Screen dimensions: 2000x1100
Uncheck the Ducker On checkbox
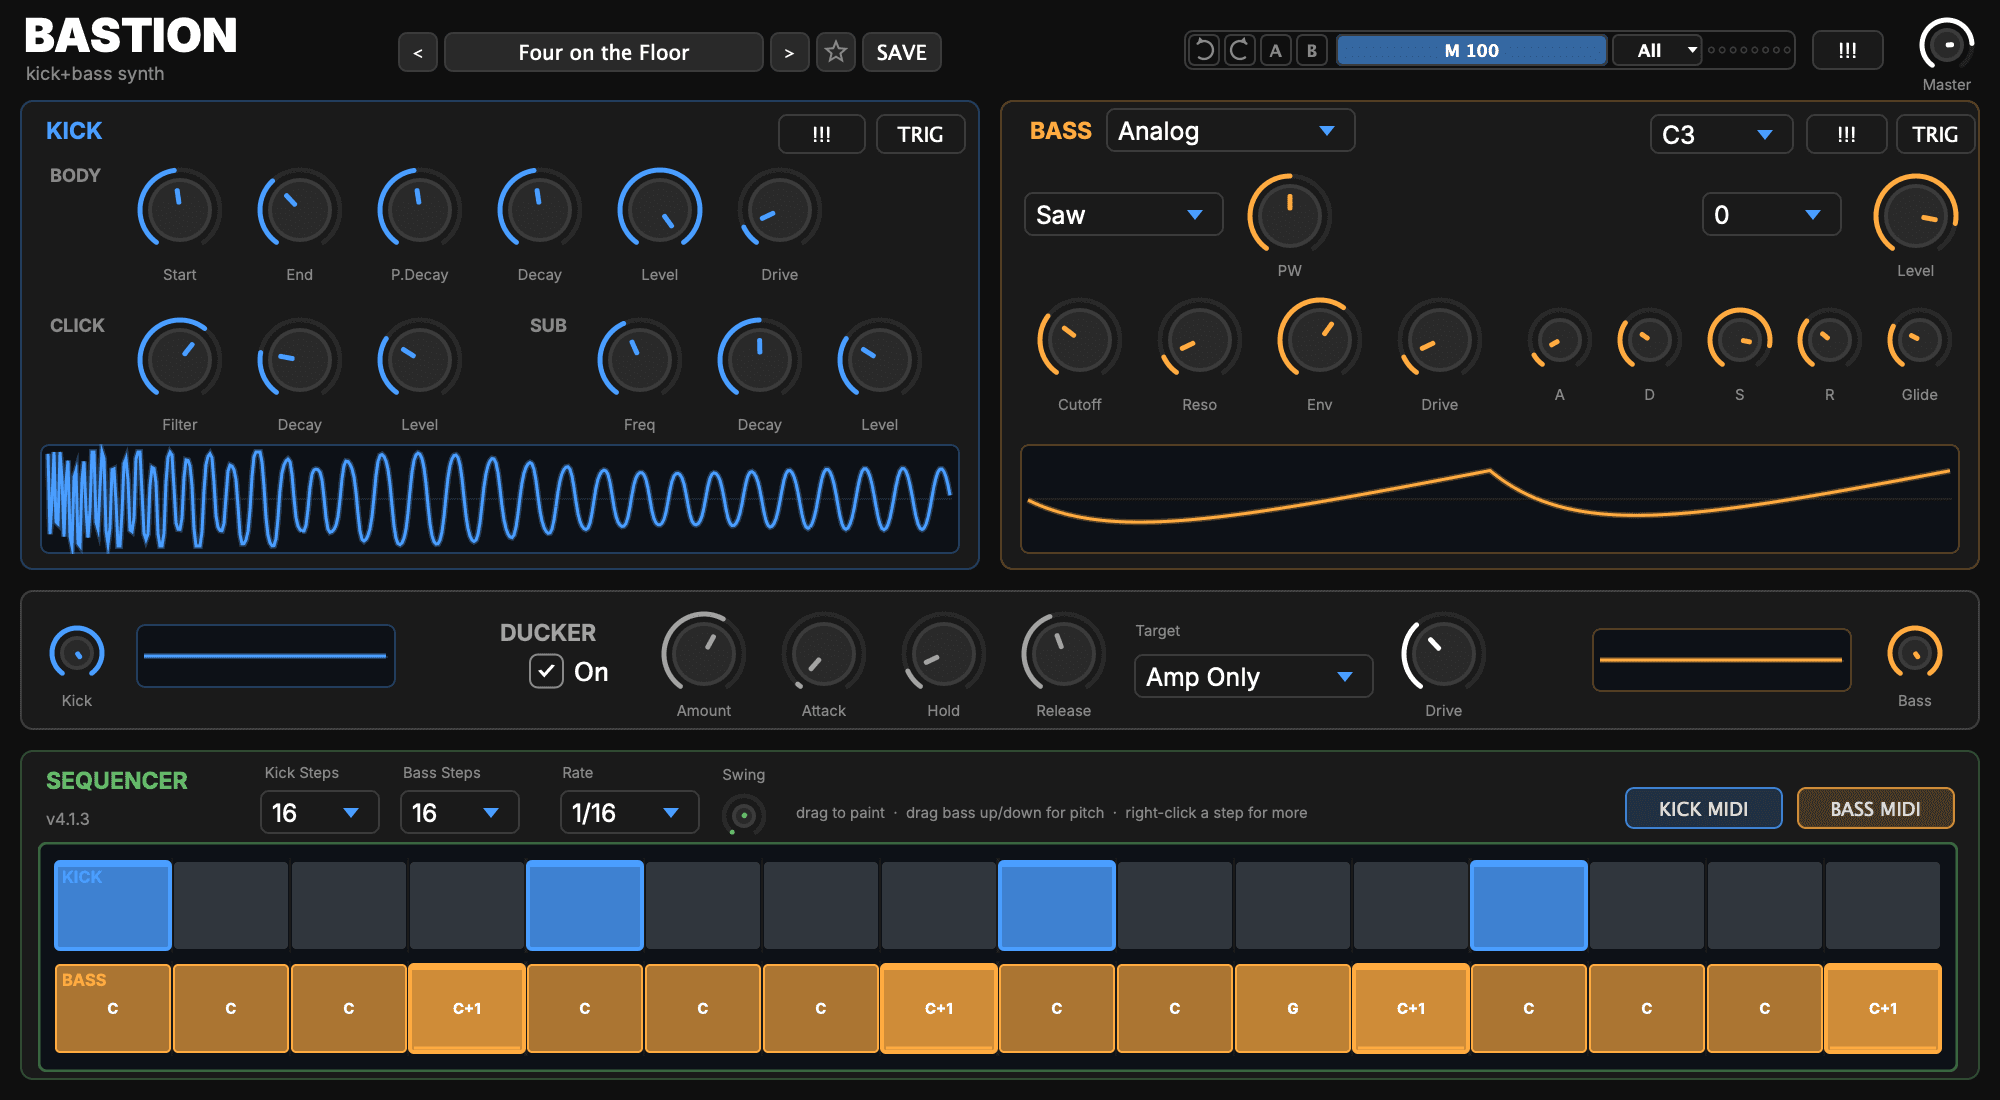click(x=546, y=672)
